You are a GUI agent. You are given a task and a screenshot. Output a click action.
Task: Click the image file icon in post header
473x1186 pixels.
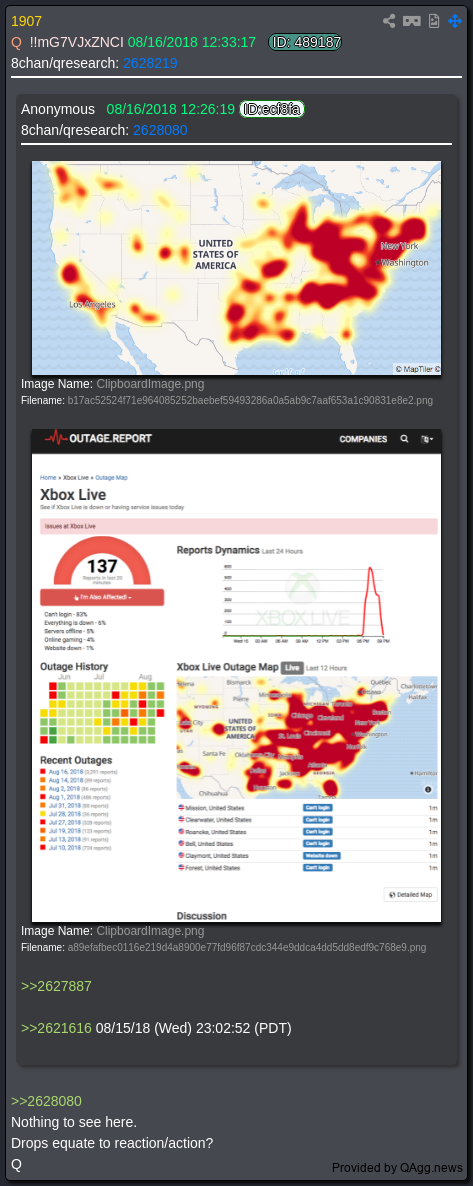[434, 21]
